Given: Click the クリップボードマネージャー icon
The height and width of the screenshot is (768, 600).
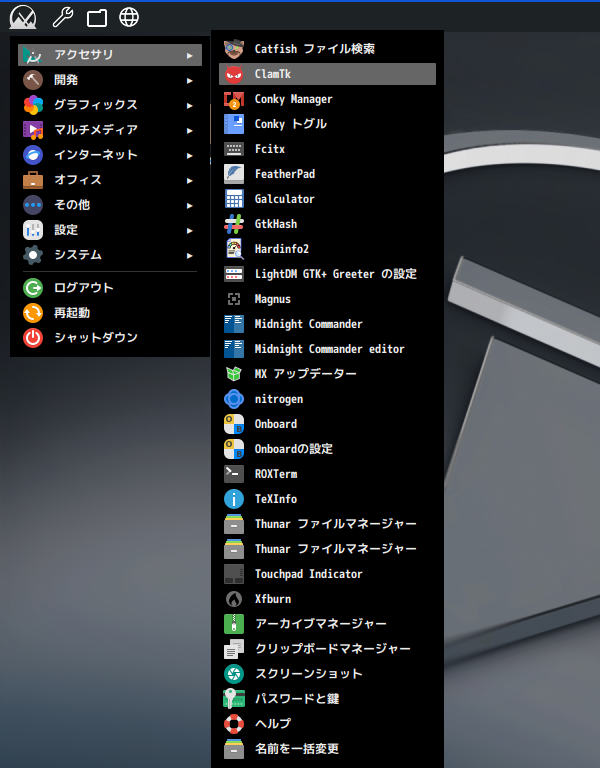Looking at the screenshot, I should [x=234, y=649].
